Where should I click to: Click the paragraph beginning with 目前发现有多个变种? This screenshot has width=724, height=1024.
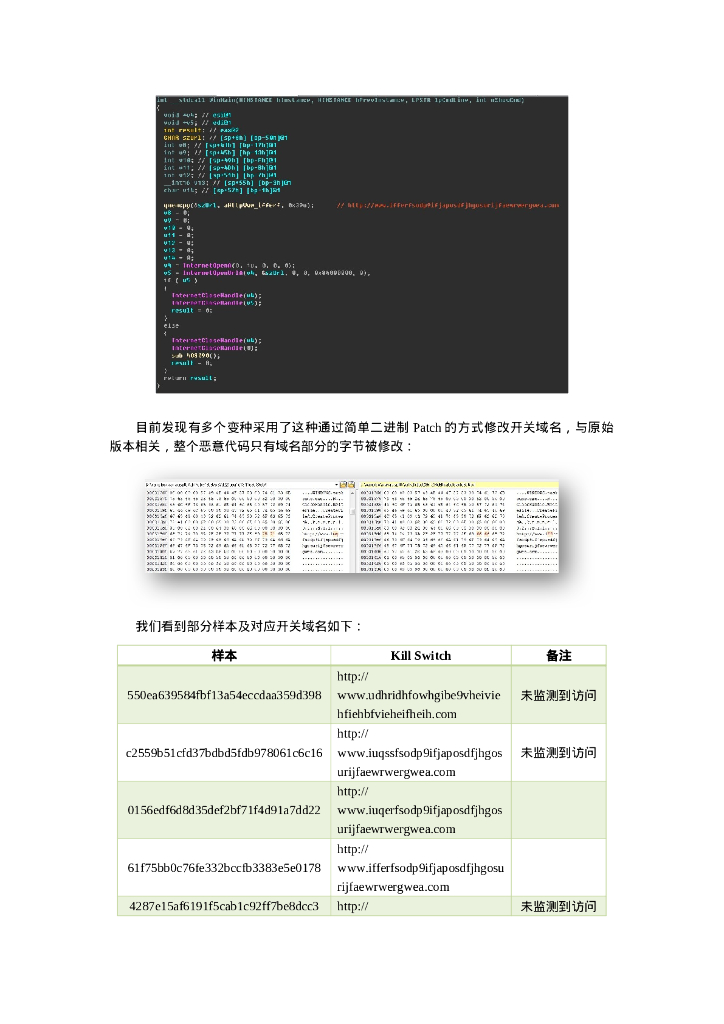pyautogui.click(x=362, y=437)
